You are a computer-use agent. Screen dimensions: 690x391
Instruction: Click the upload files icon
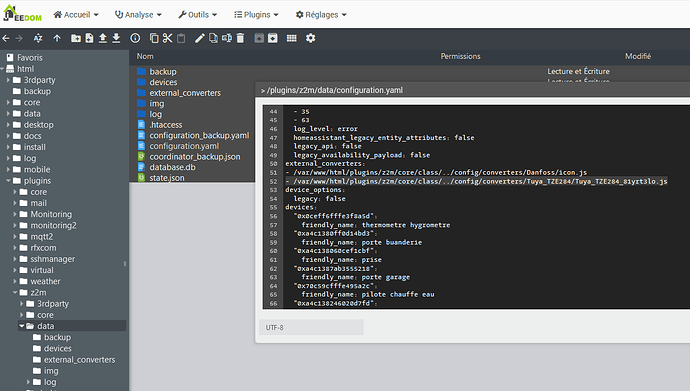(103, 39)
